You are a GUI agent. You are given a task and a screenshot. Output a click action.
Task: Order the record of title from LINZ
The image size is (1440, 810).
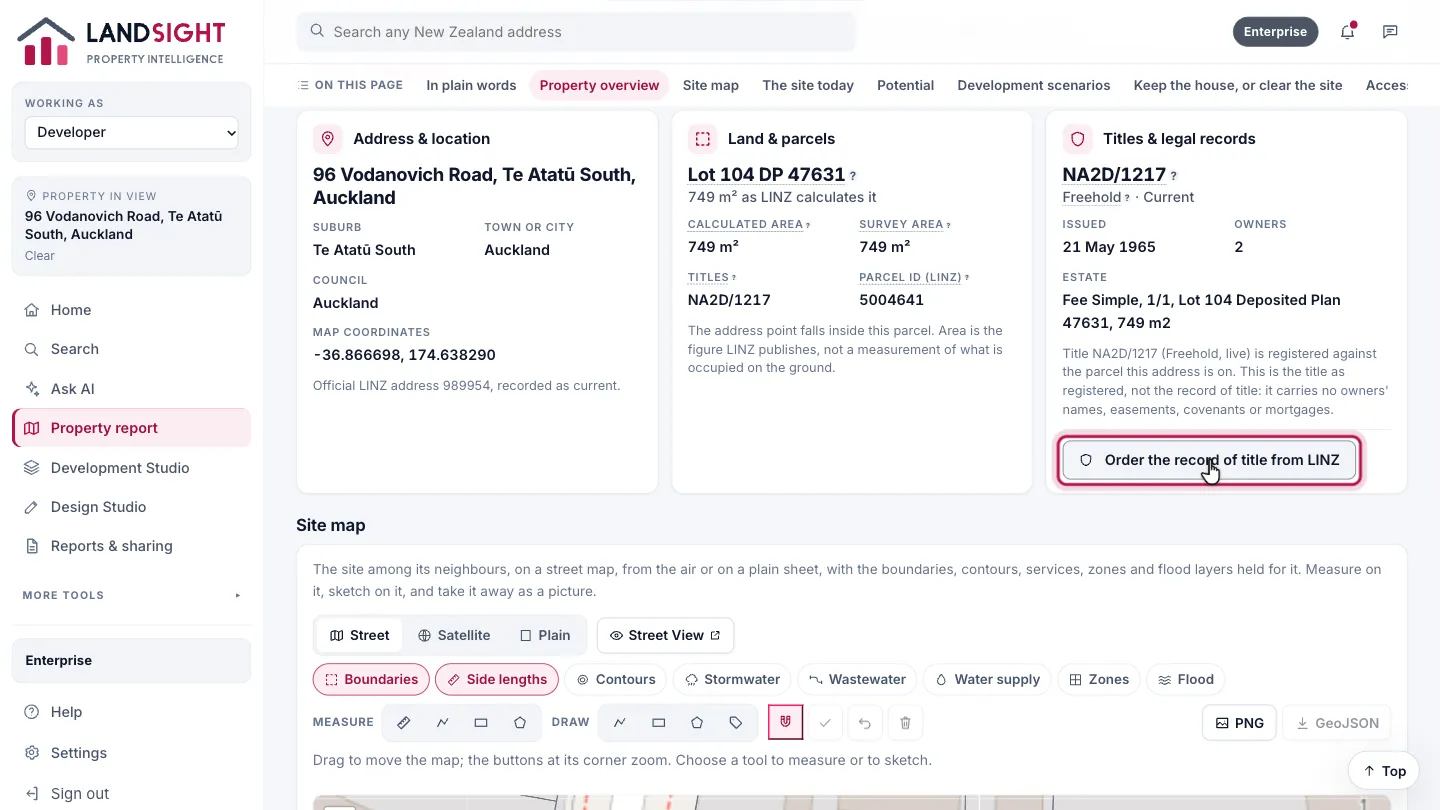1209,460
